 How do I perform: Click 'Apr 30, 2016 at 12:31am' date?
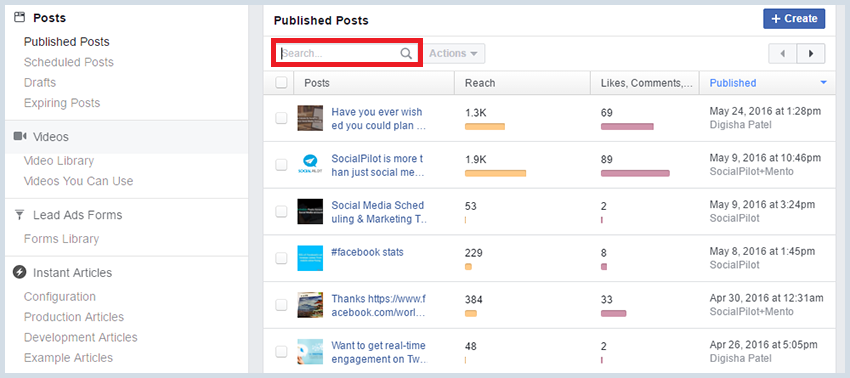click(767, 298)
